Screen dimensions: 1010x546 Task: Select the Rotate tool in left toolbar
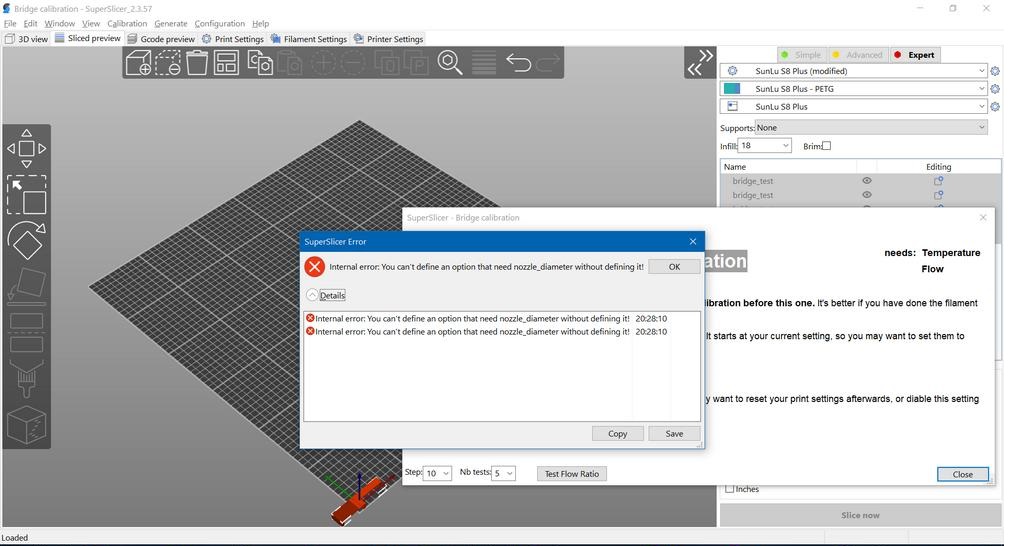26,240
